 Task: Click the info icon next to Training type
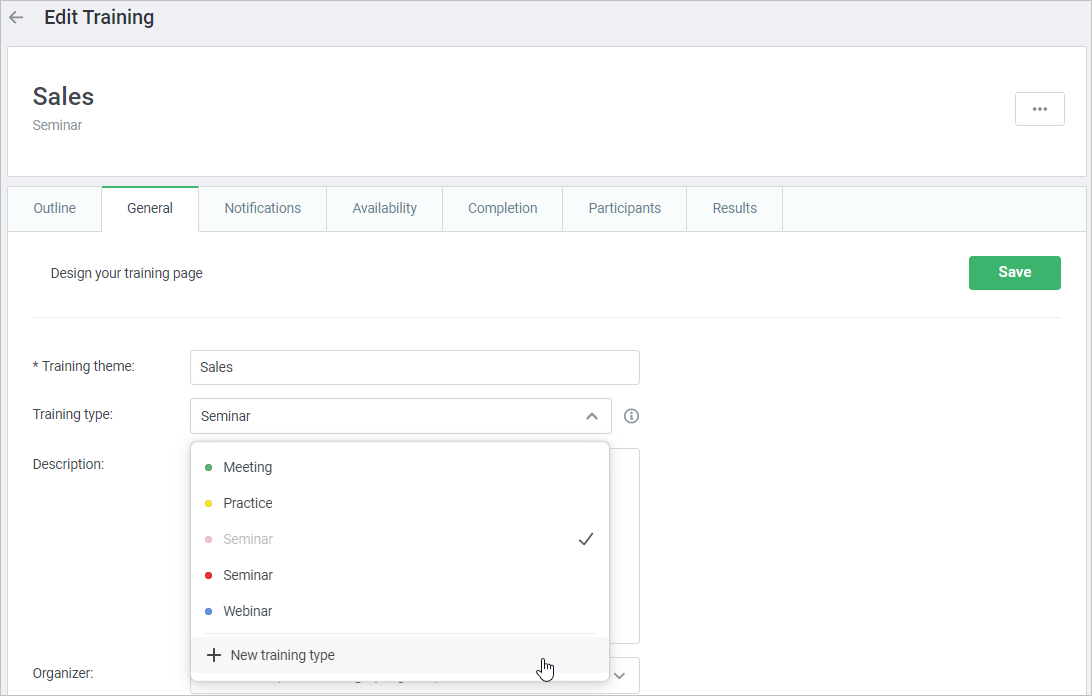(631, 416)
